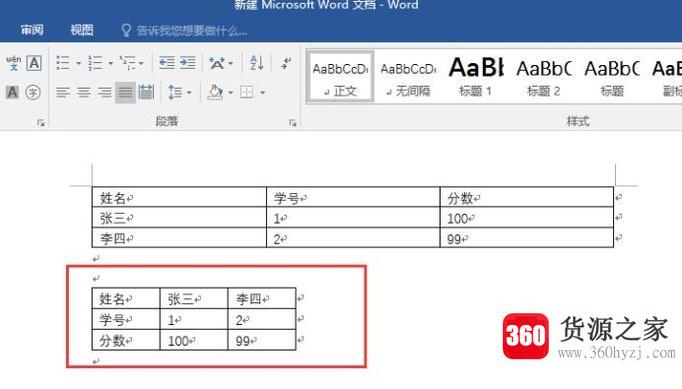Align text left

coord(63,92)
